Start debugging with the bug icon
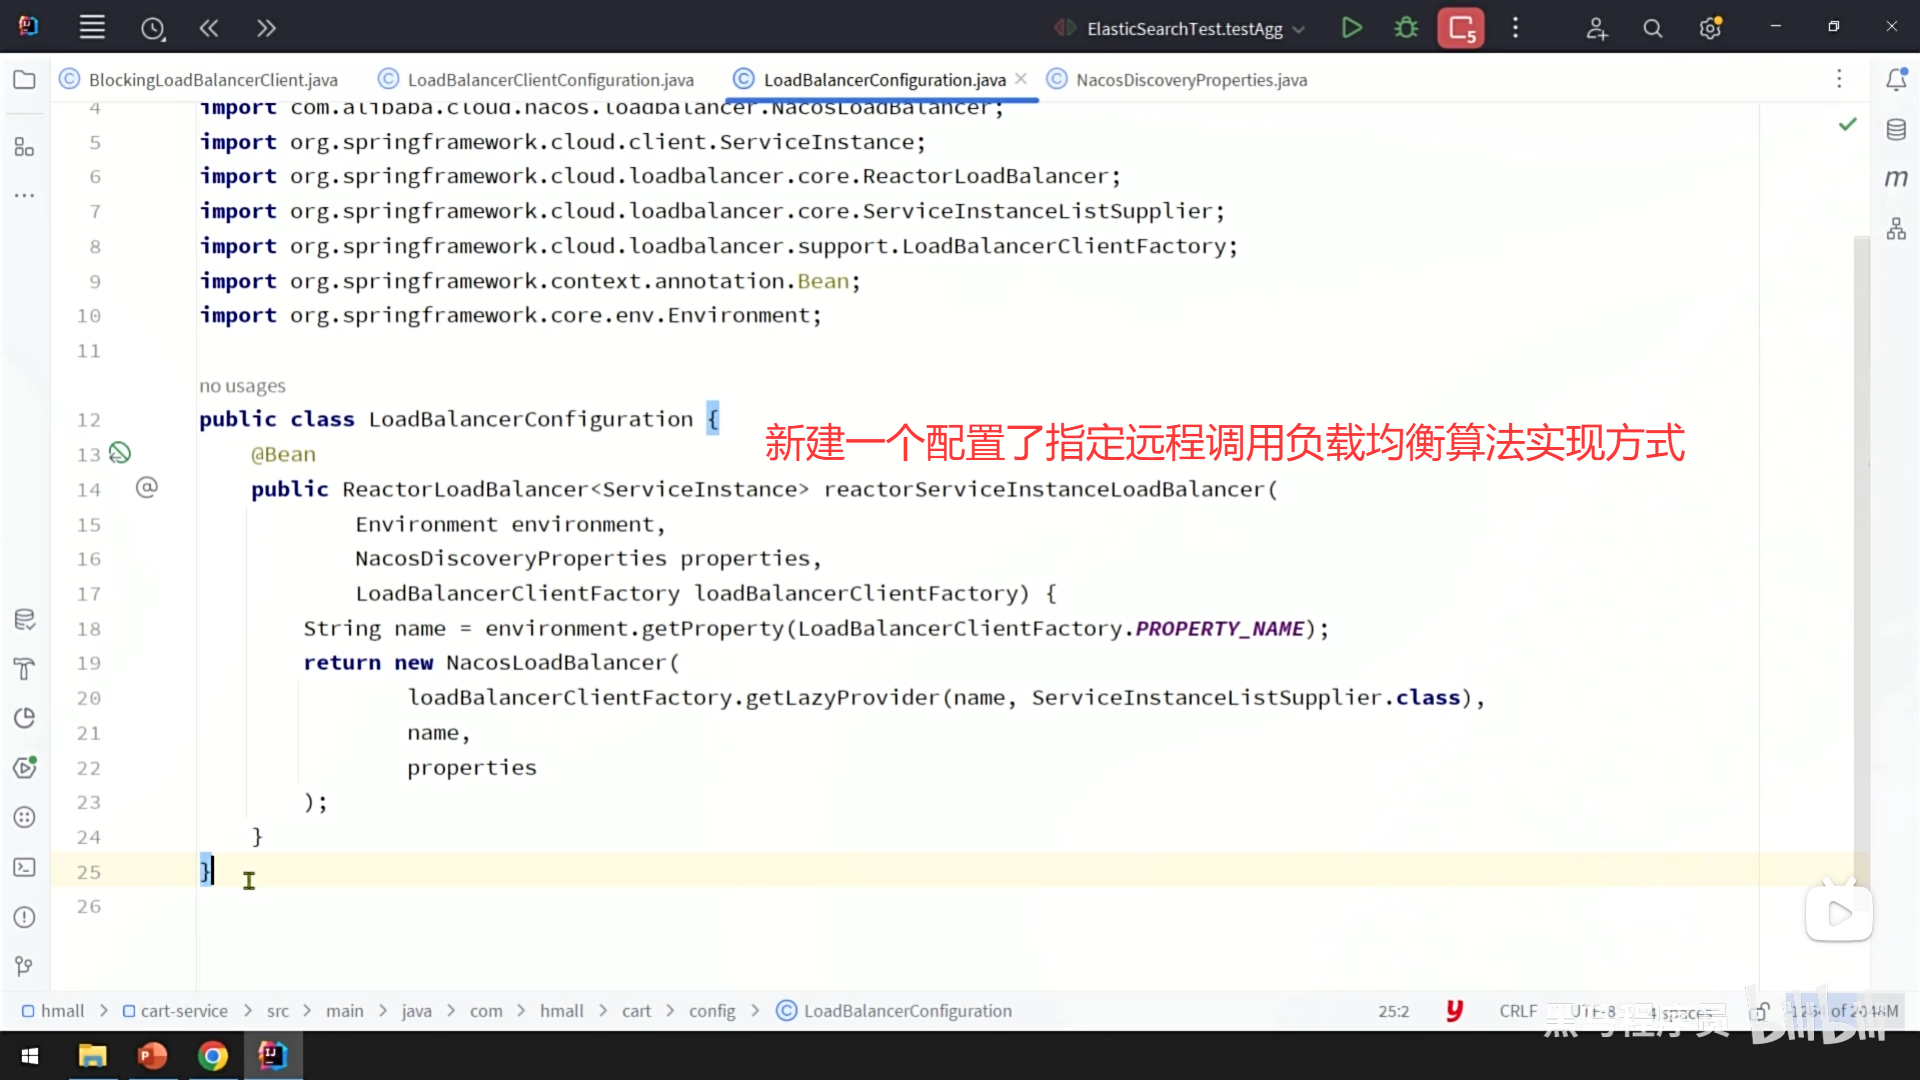 1406,28
